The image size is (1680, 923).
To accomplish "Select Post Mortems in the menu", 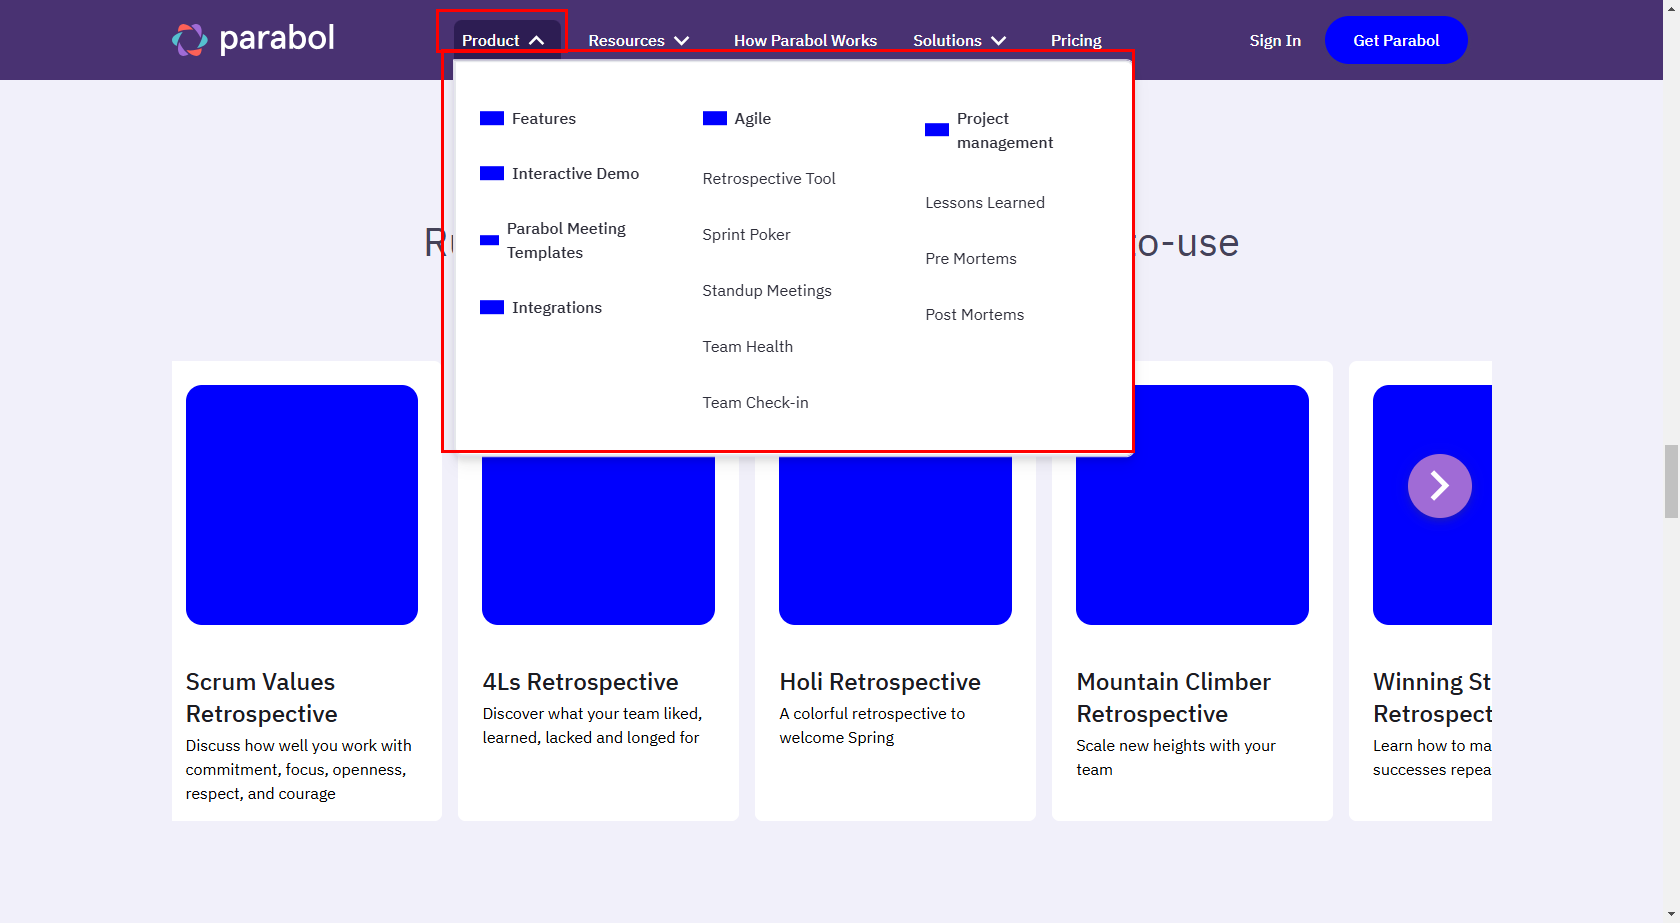I will [974, 315].
